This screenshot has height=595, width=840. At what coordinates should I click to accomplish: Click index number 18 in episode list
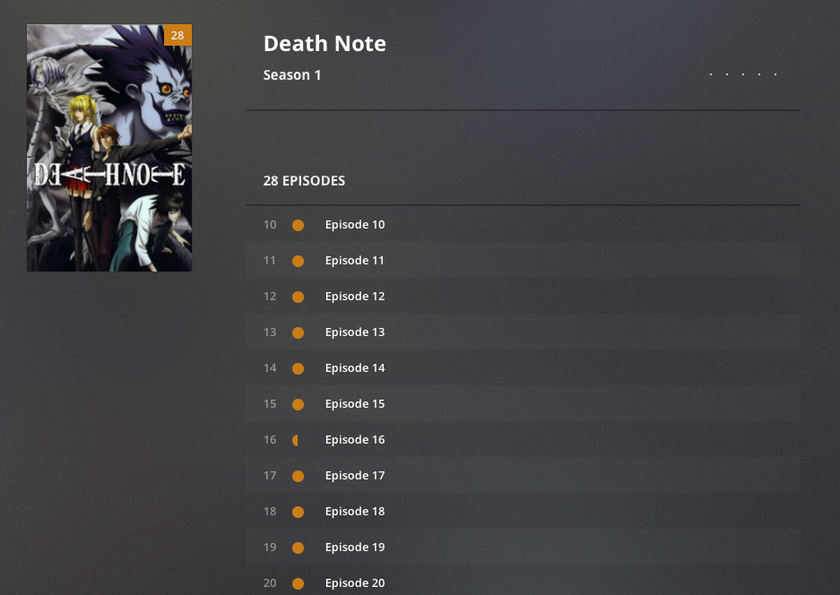click(x=269, y=512)
